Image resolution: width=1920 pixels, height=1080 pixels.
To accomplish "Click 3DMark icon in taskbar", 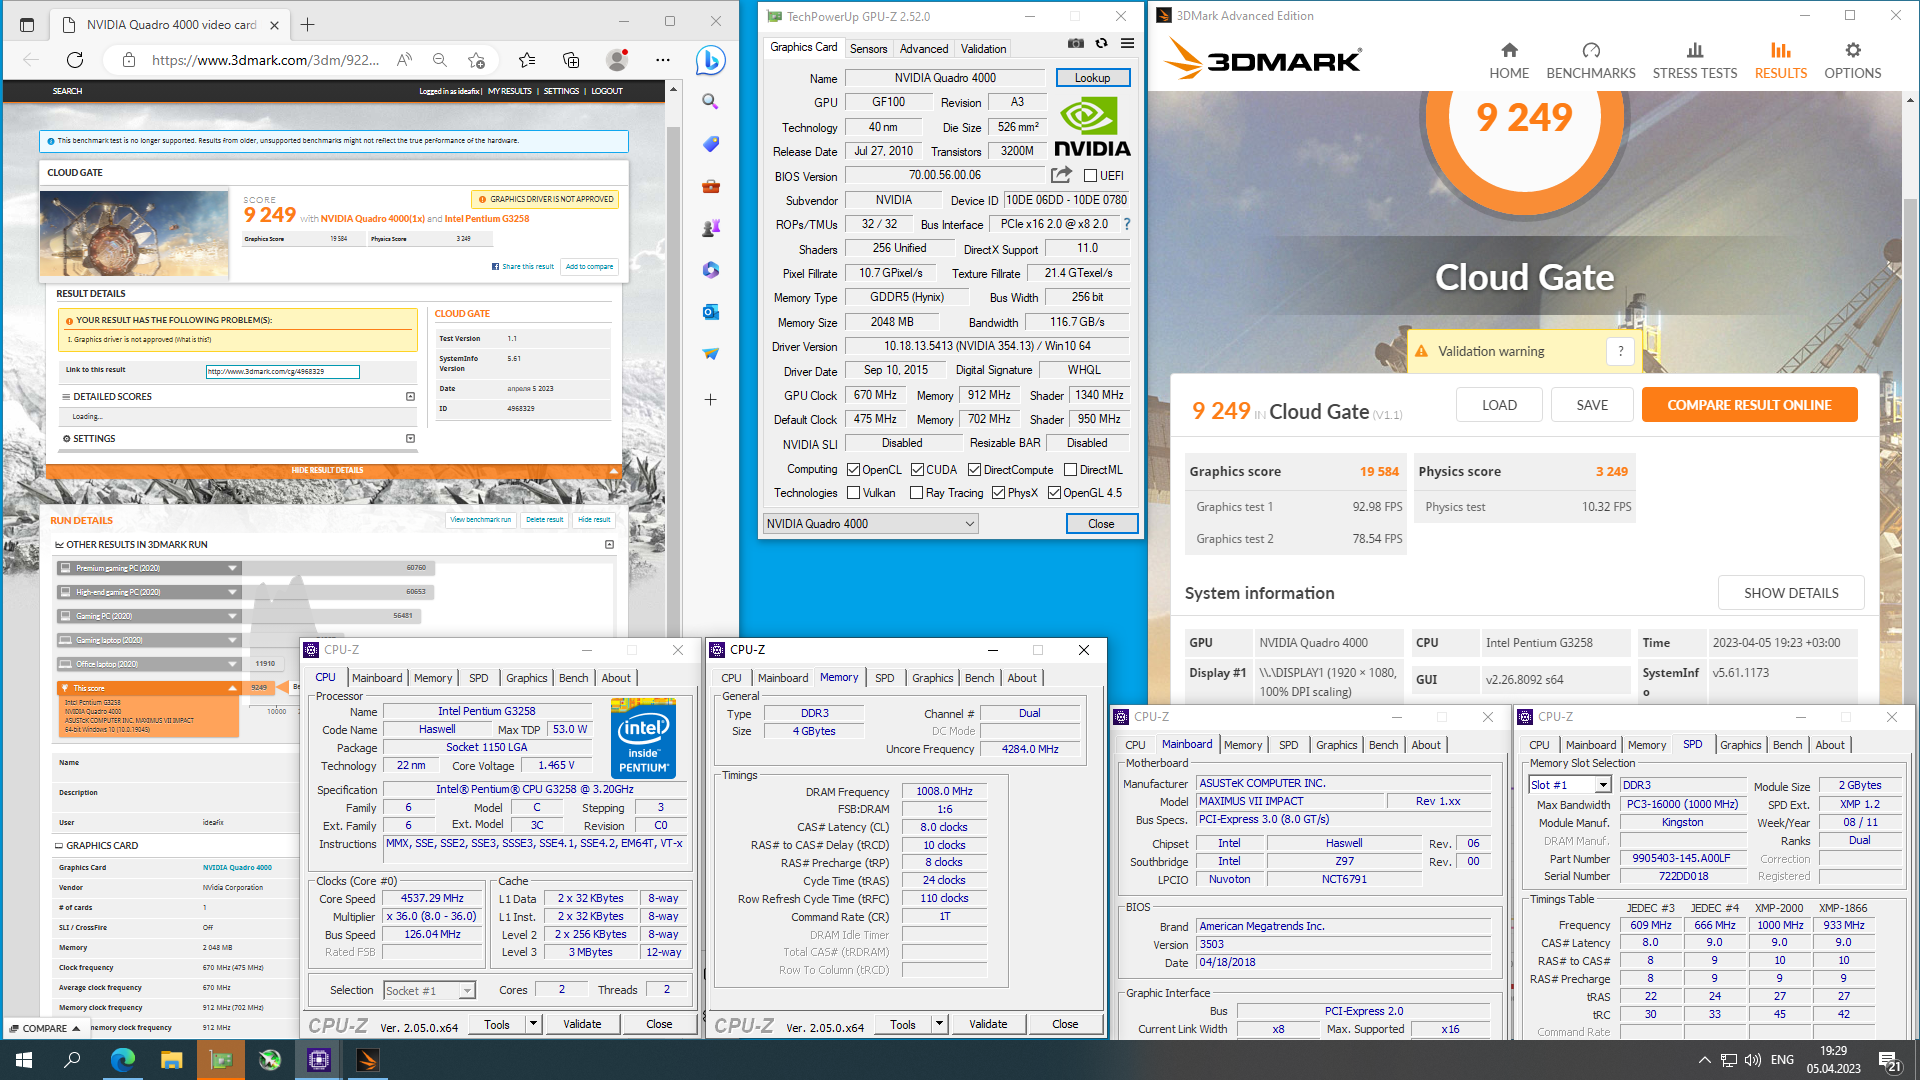I will [367, 1060].
